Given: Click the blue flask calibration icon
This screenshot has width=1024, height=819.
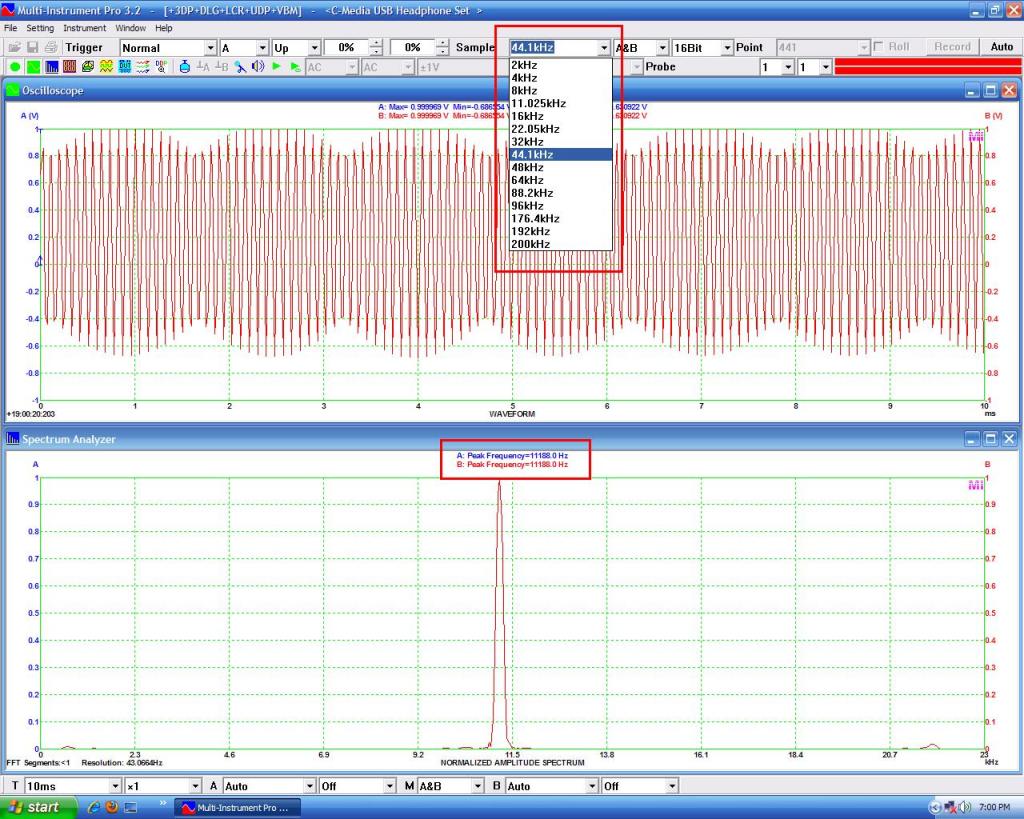Looking at the screenshot, I should tap(184, 67).
